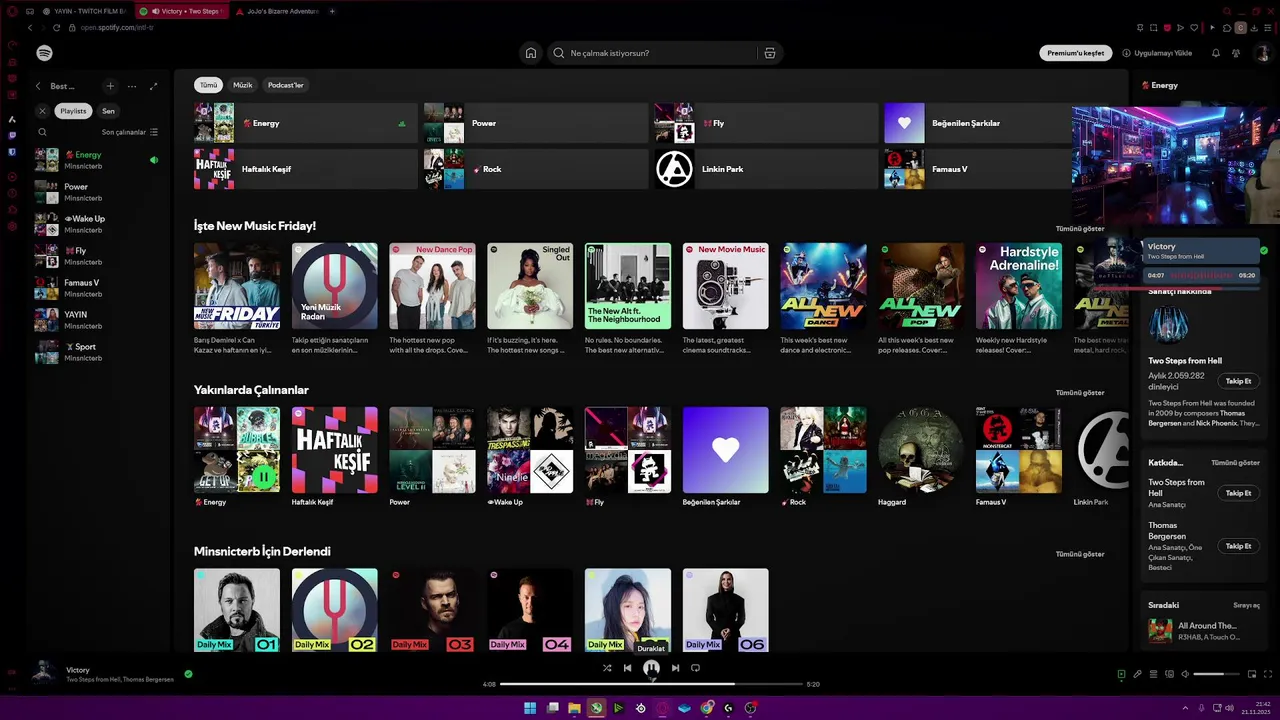Follow Thomas Bergersen with Takip Et
This screenshot has width=1280, height=720.
pos(1238,546)
